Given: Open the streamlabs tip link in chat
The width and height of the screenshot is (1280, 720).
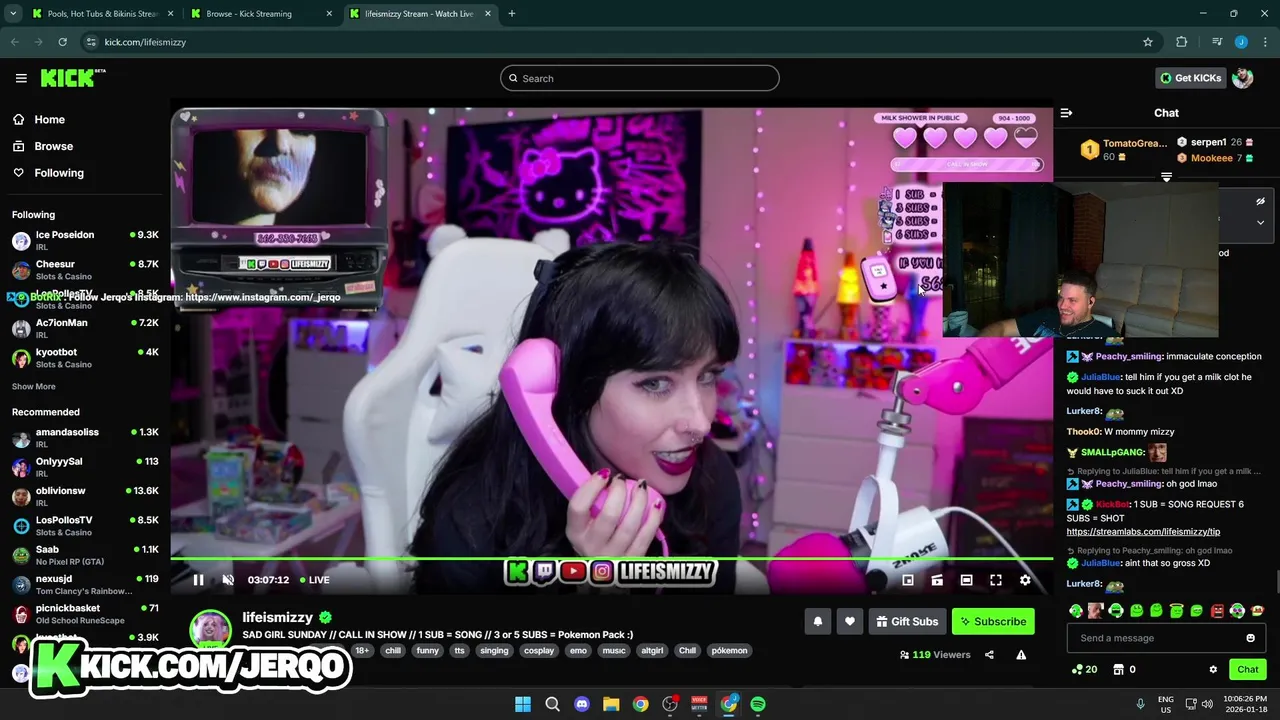Looking at the screenshot, I should pyautogui.click(x=1143, y=532).
